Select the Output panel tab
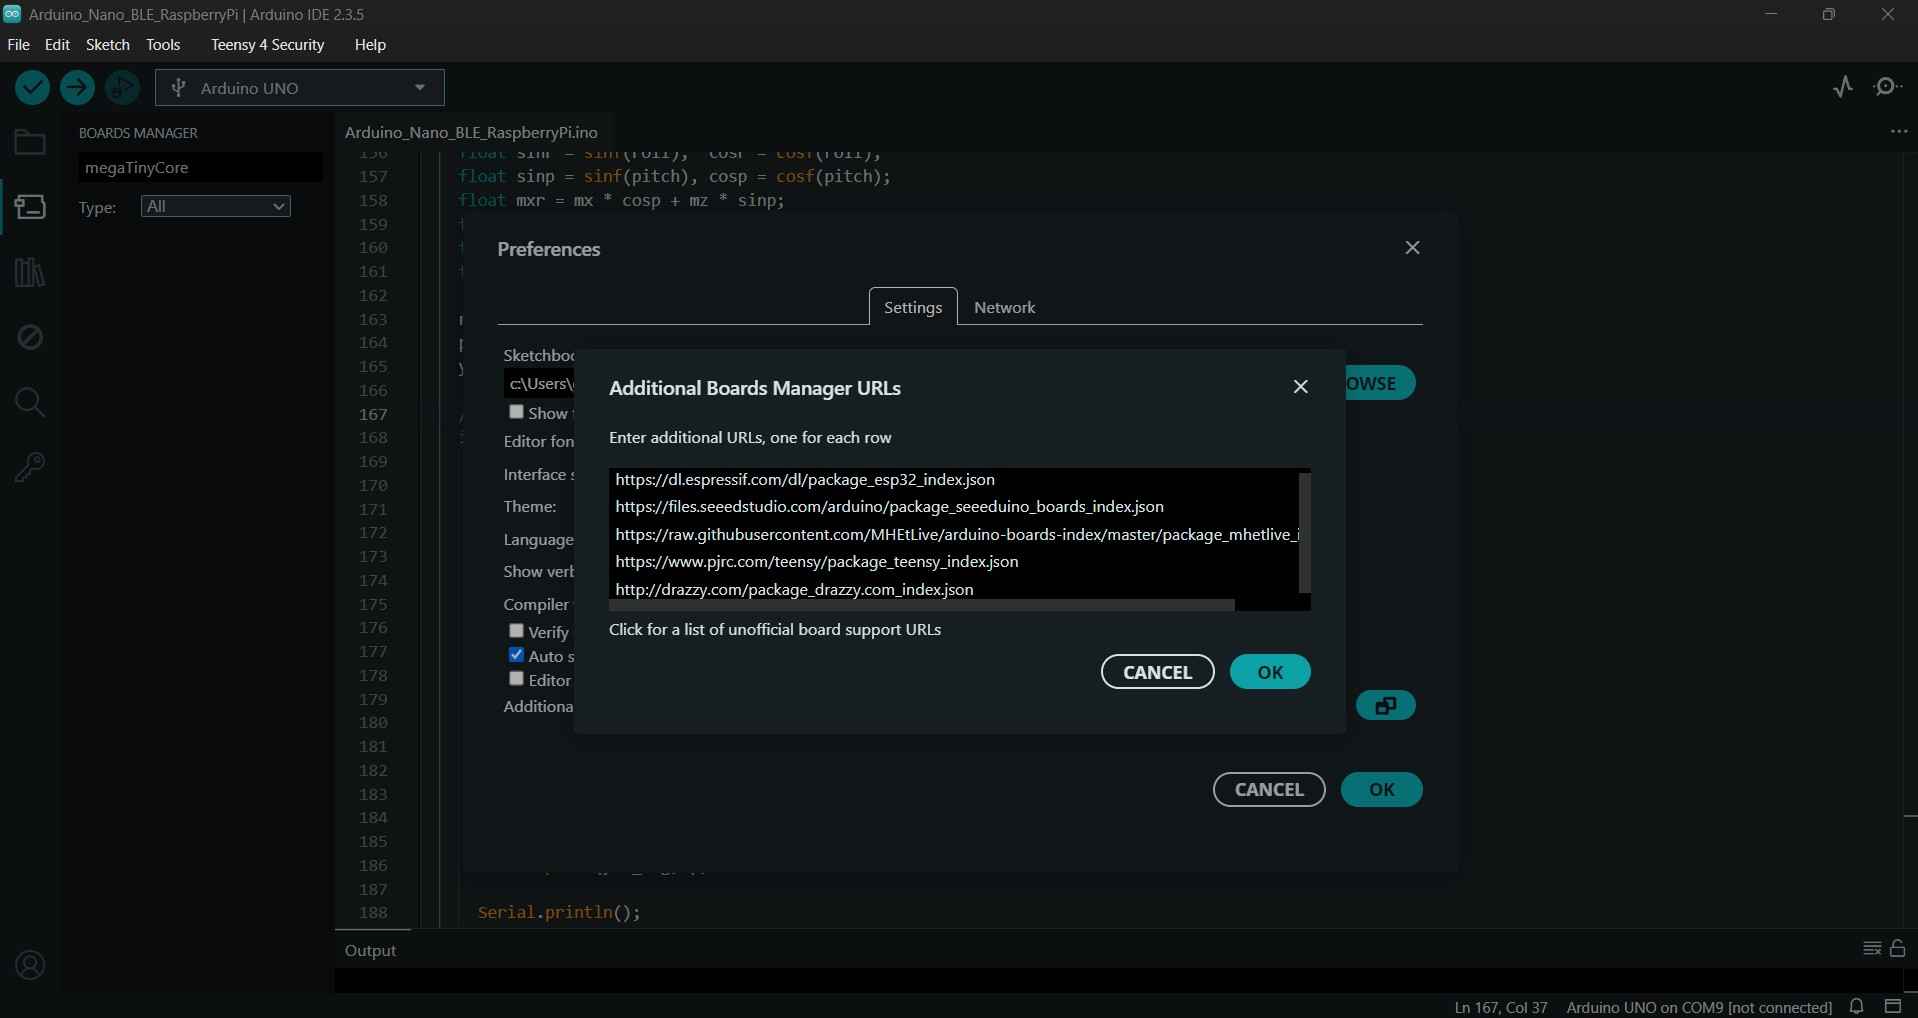The image size is (1918, 1018). click(x=371, y=950)
